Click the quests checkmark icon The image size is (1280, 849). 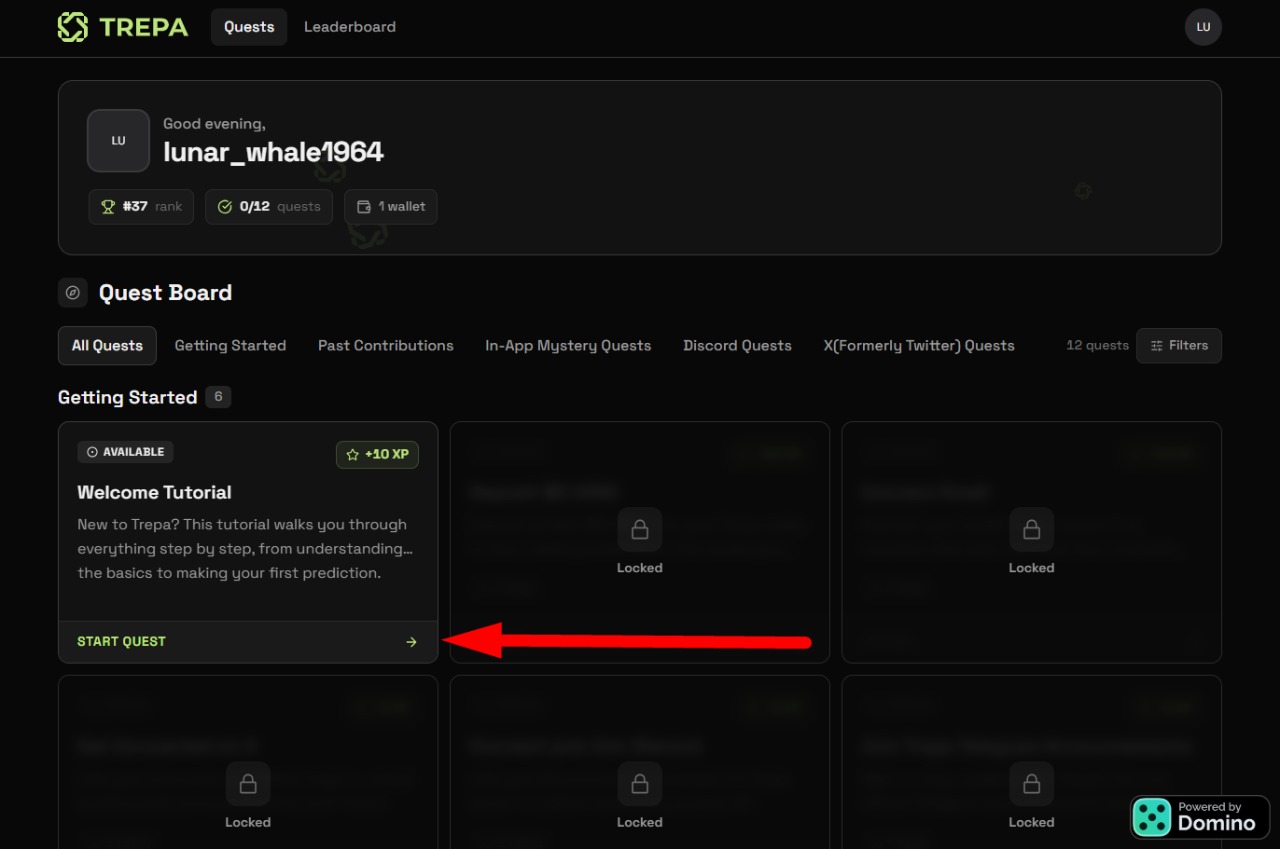(x=225, y=207)
